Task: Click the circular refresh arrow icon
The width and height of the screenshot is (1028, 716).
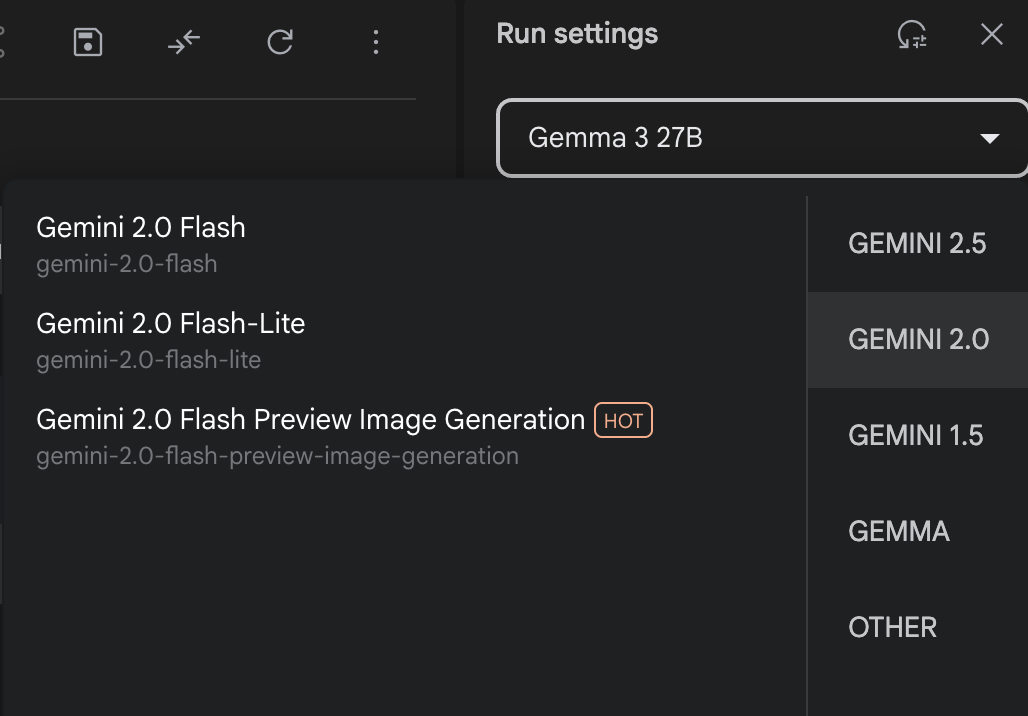Action: tap(280, 43)
